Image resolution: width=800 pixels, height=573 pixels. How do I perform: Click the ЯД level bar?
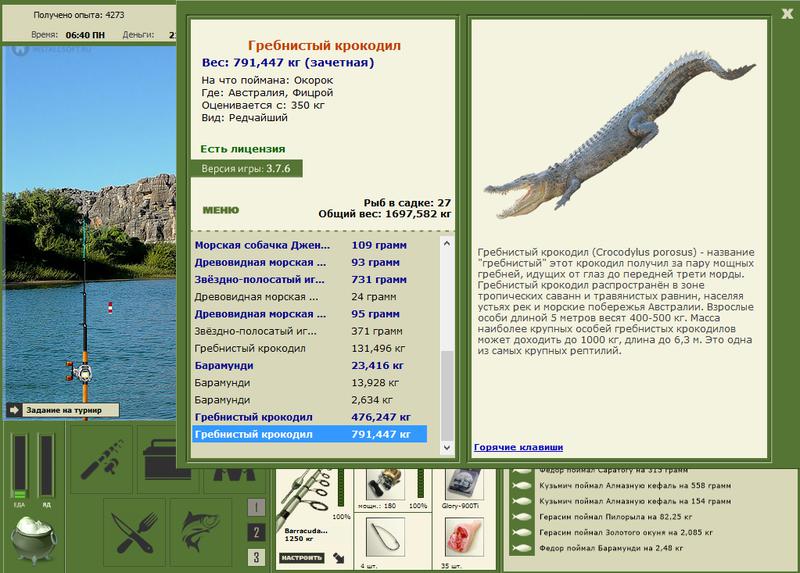pos(46,466)
